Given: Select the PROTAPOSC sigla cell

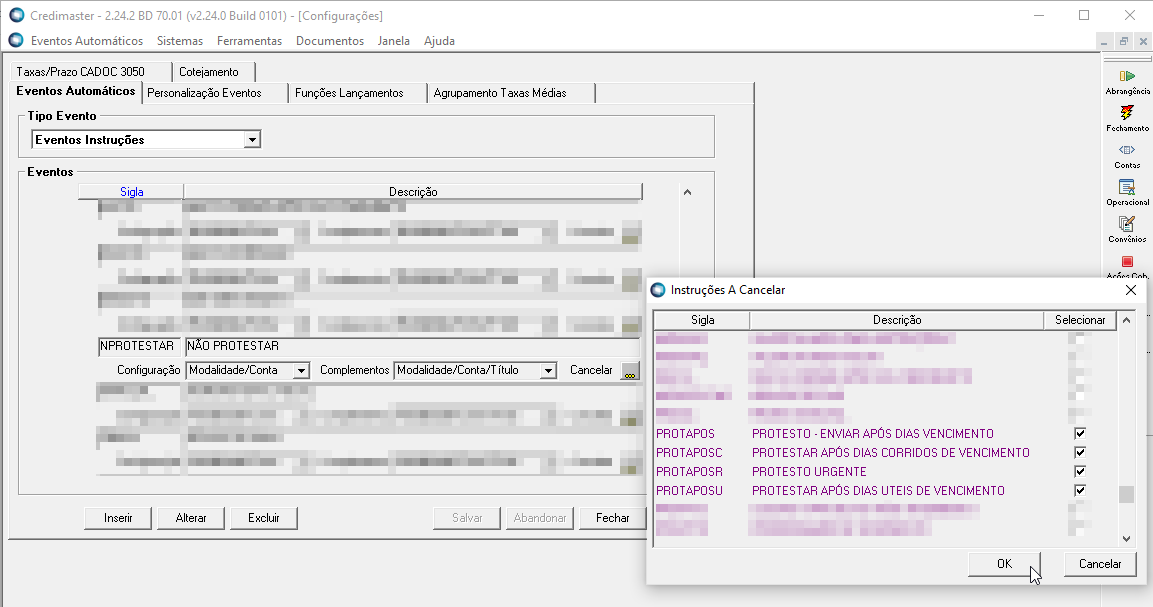Looking at the screenshot, I should click(689, 453).
